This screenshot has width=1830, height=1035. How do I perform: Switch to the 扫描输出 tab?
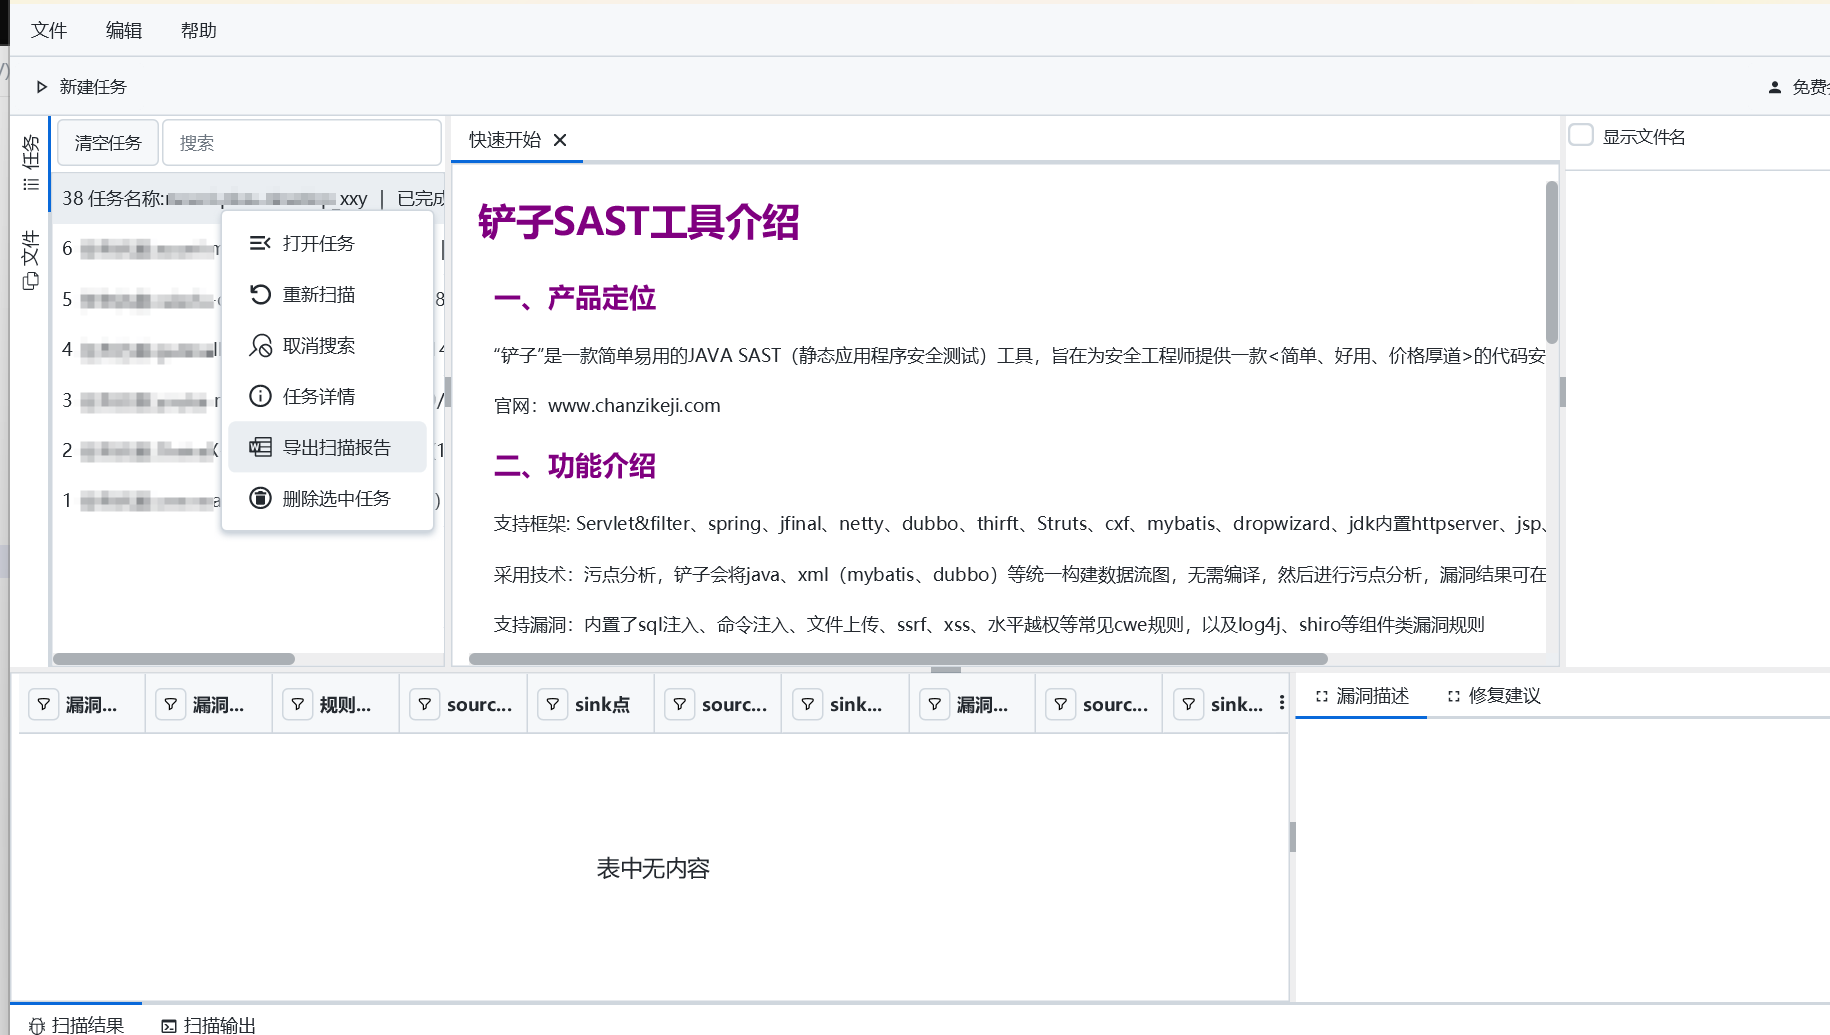(209, 1024)
